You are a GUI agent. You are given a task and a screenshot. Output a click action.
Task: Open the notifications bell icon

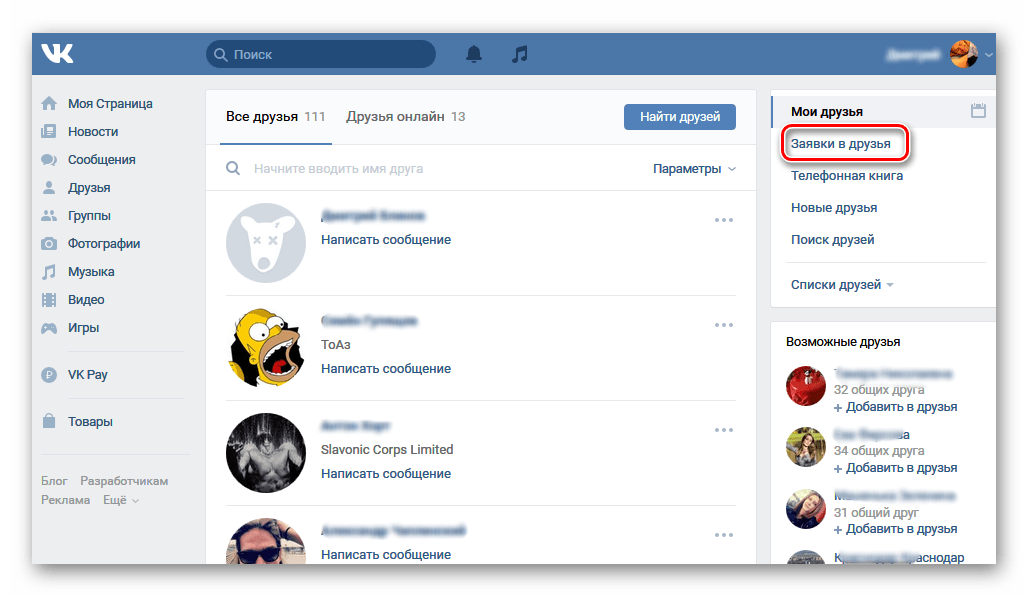click(x=473, y=55)
